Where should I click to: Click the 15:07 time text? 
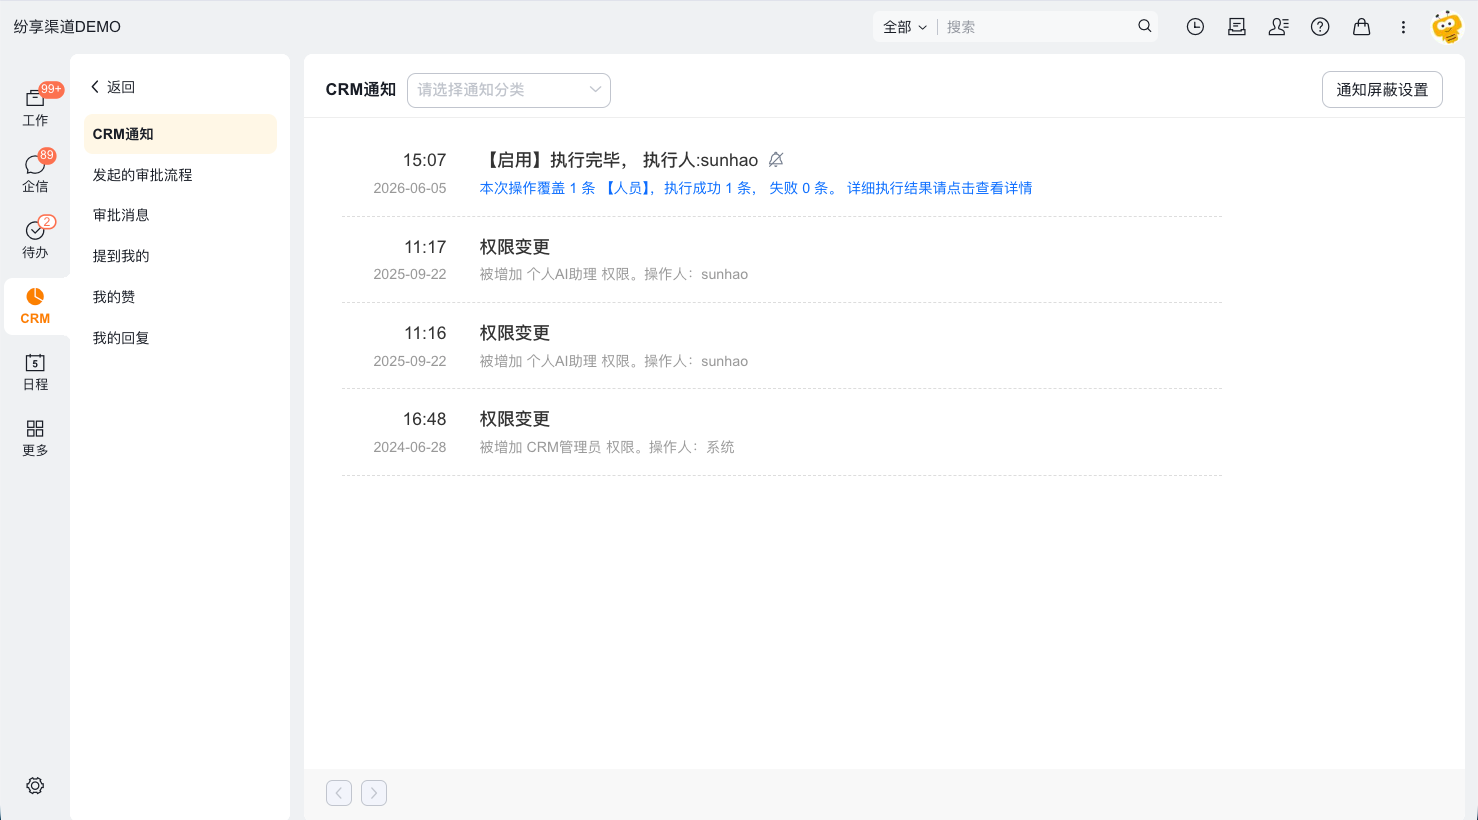(x=424, y=160)
